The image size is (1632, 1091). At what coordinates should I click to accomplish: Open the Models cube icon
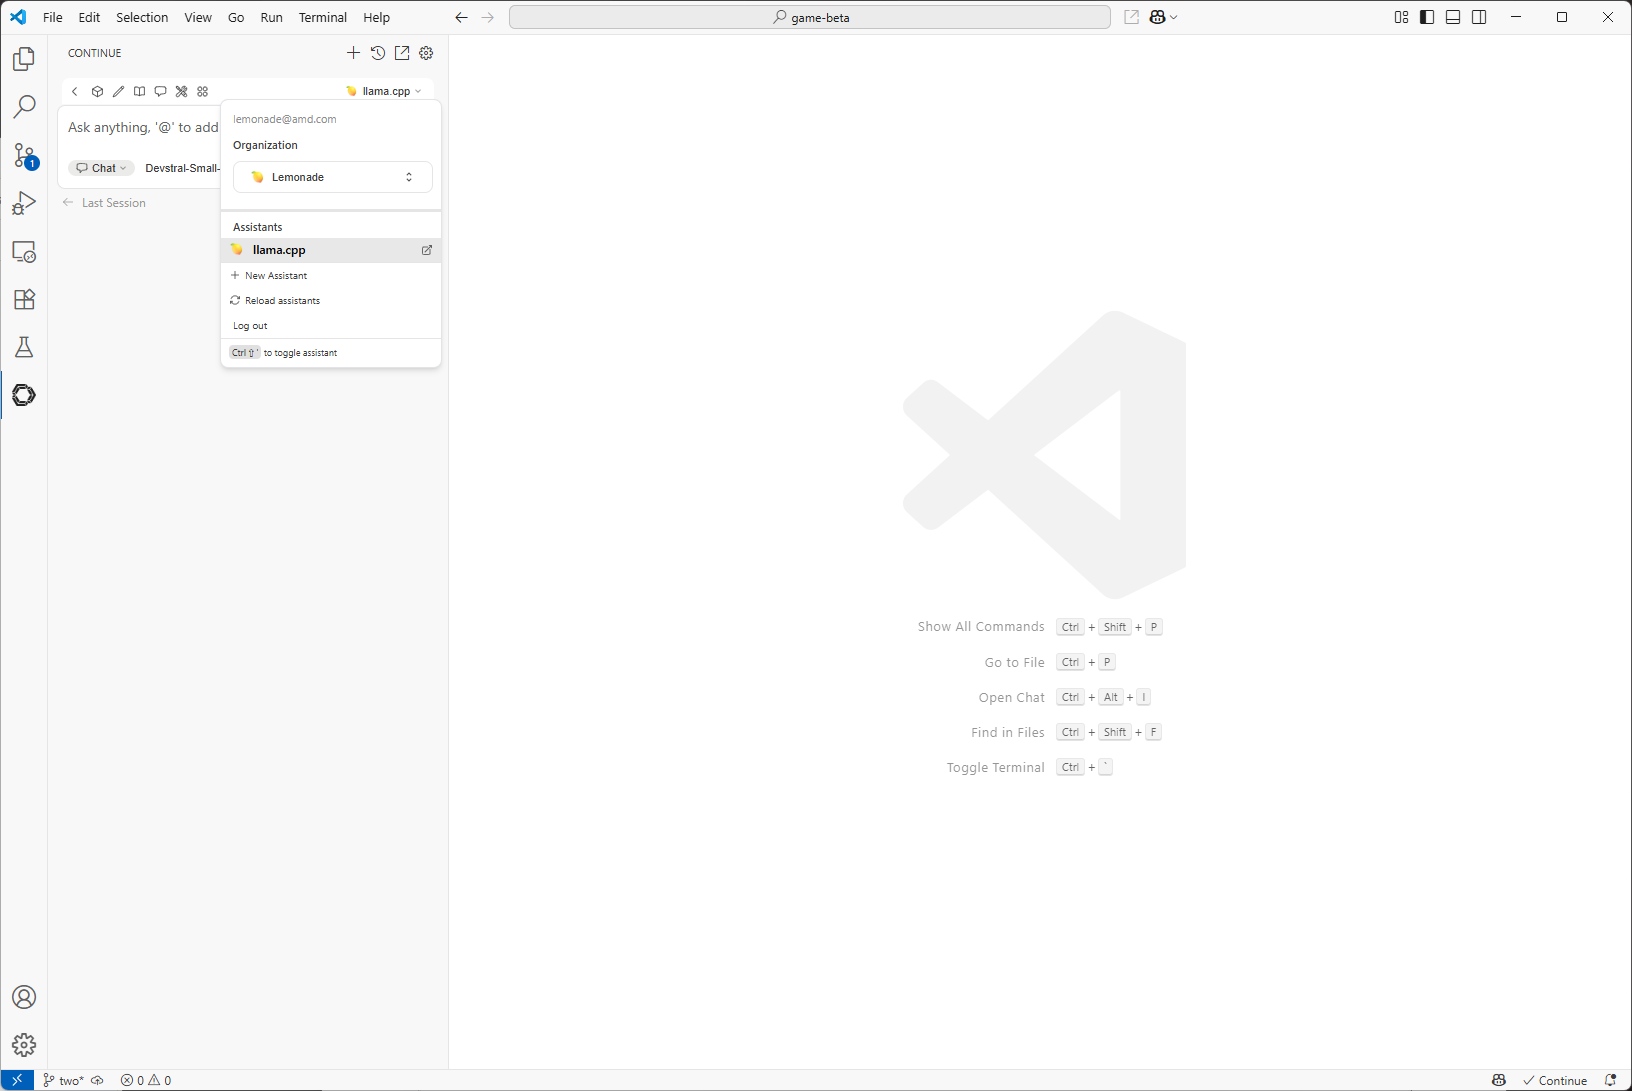click(97, 91)
